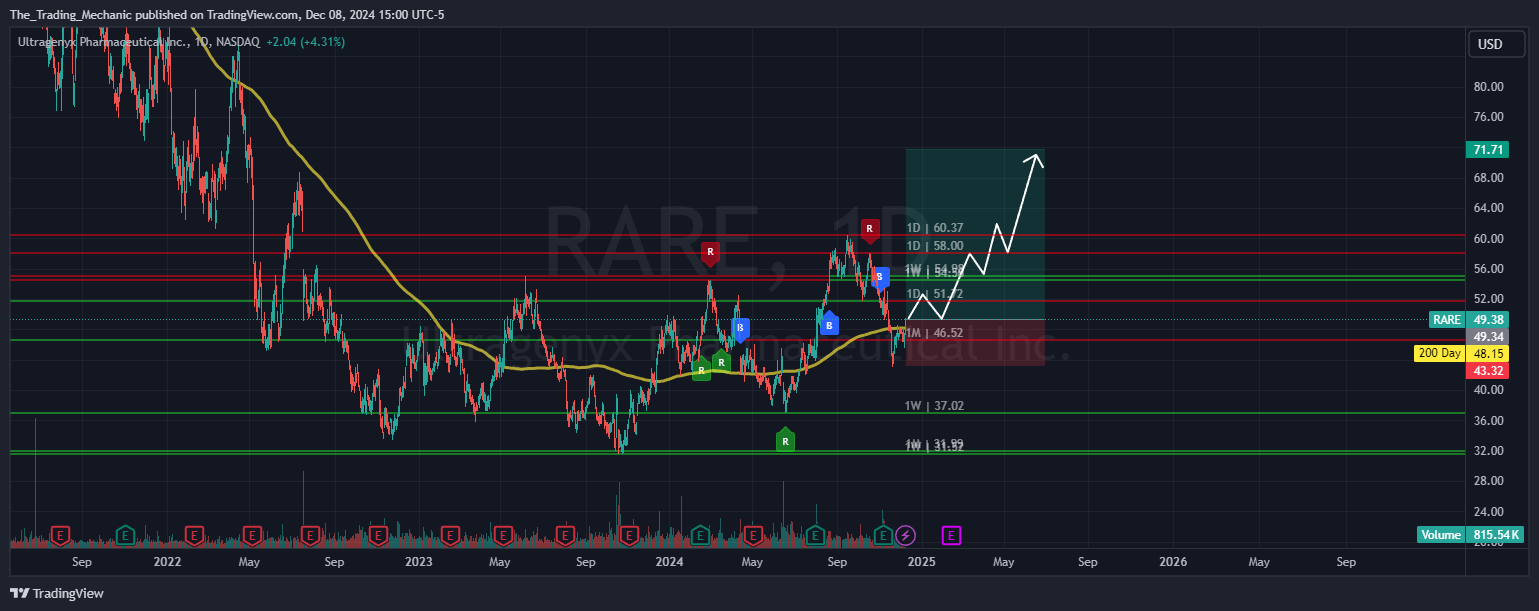Select the '1M | 46.52' level label
The image size is (1539, 611).
(x=935, y=333)
